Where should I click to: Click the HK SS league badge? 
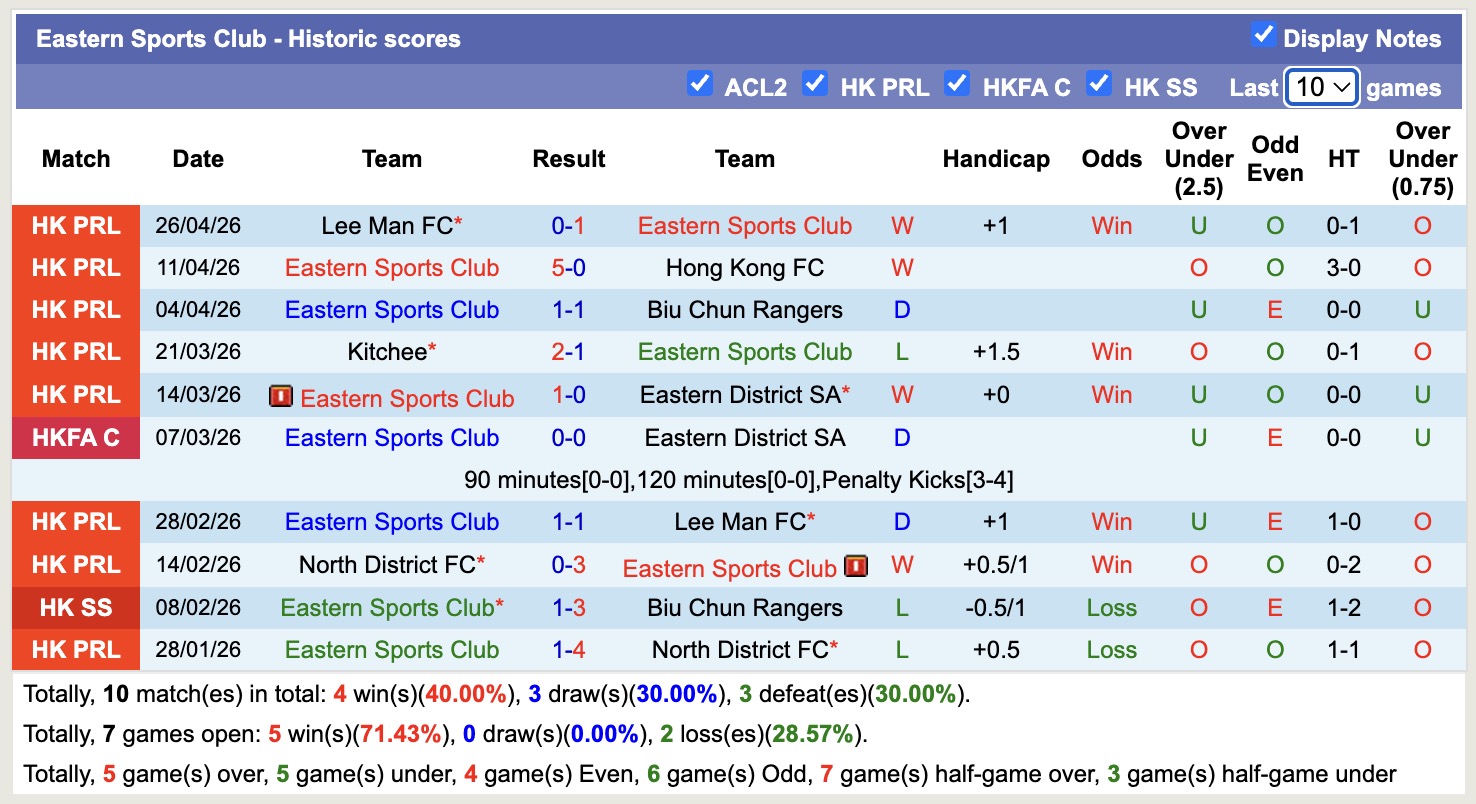point(76,607)
